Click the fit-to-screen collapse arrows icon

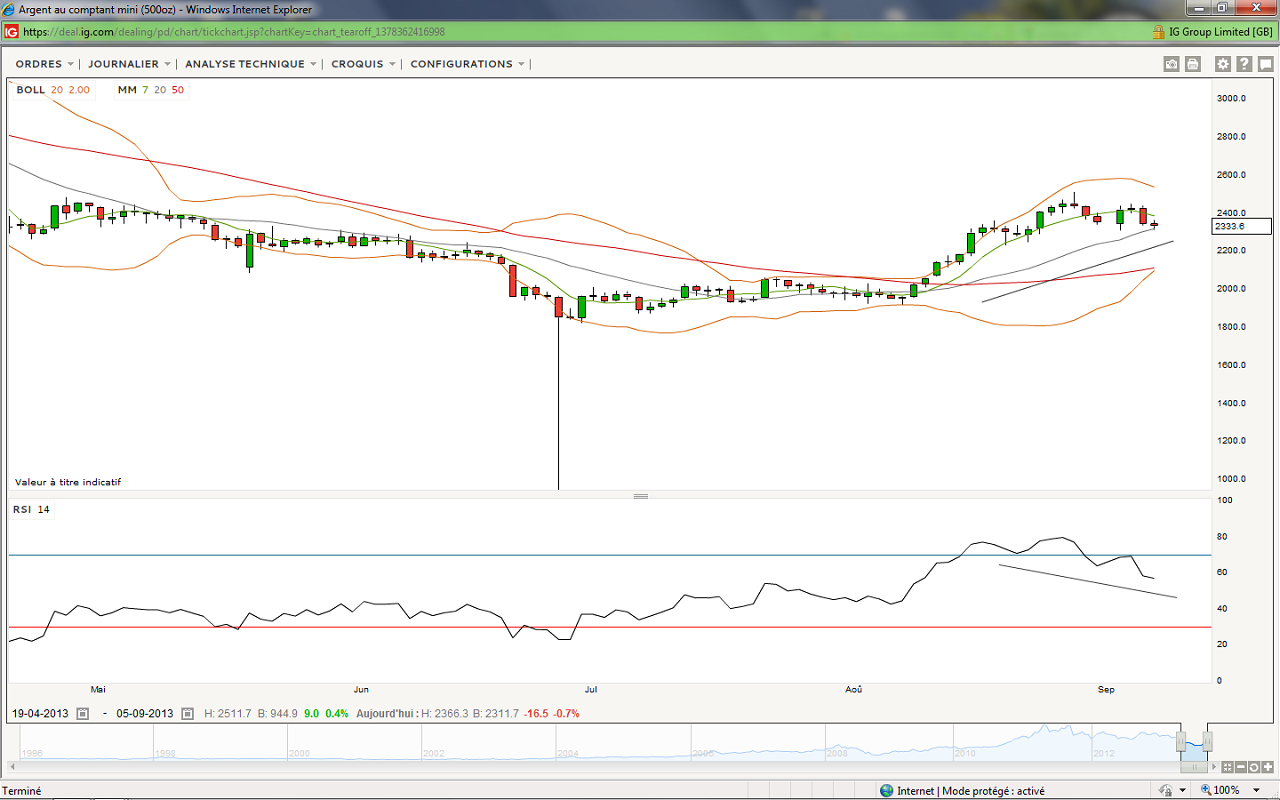point(1228,767)
